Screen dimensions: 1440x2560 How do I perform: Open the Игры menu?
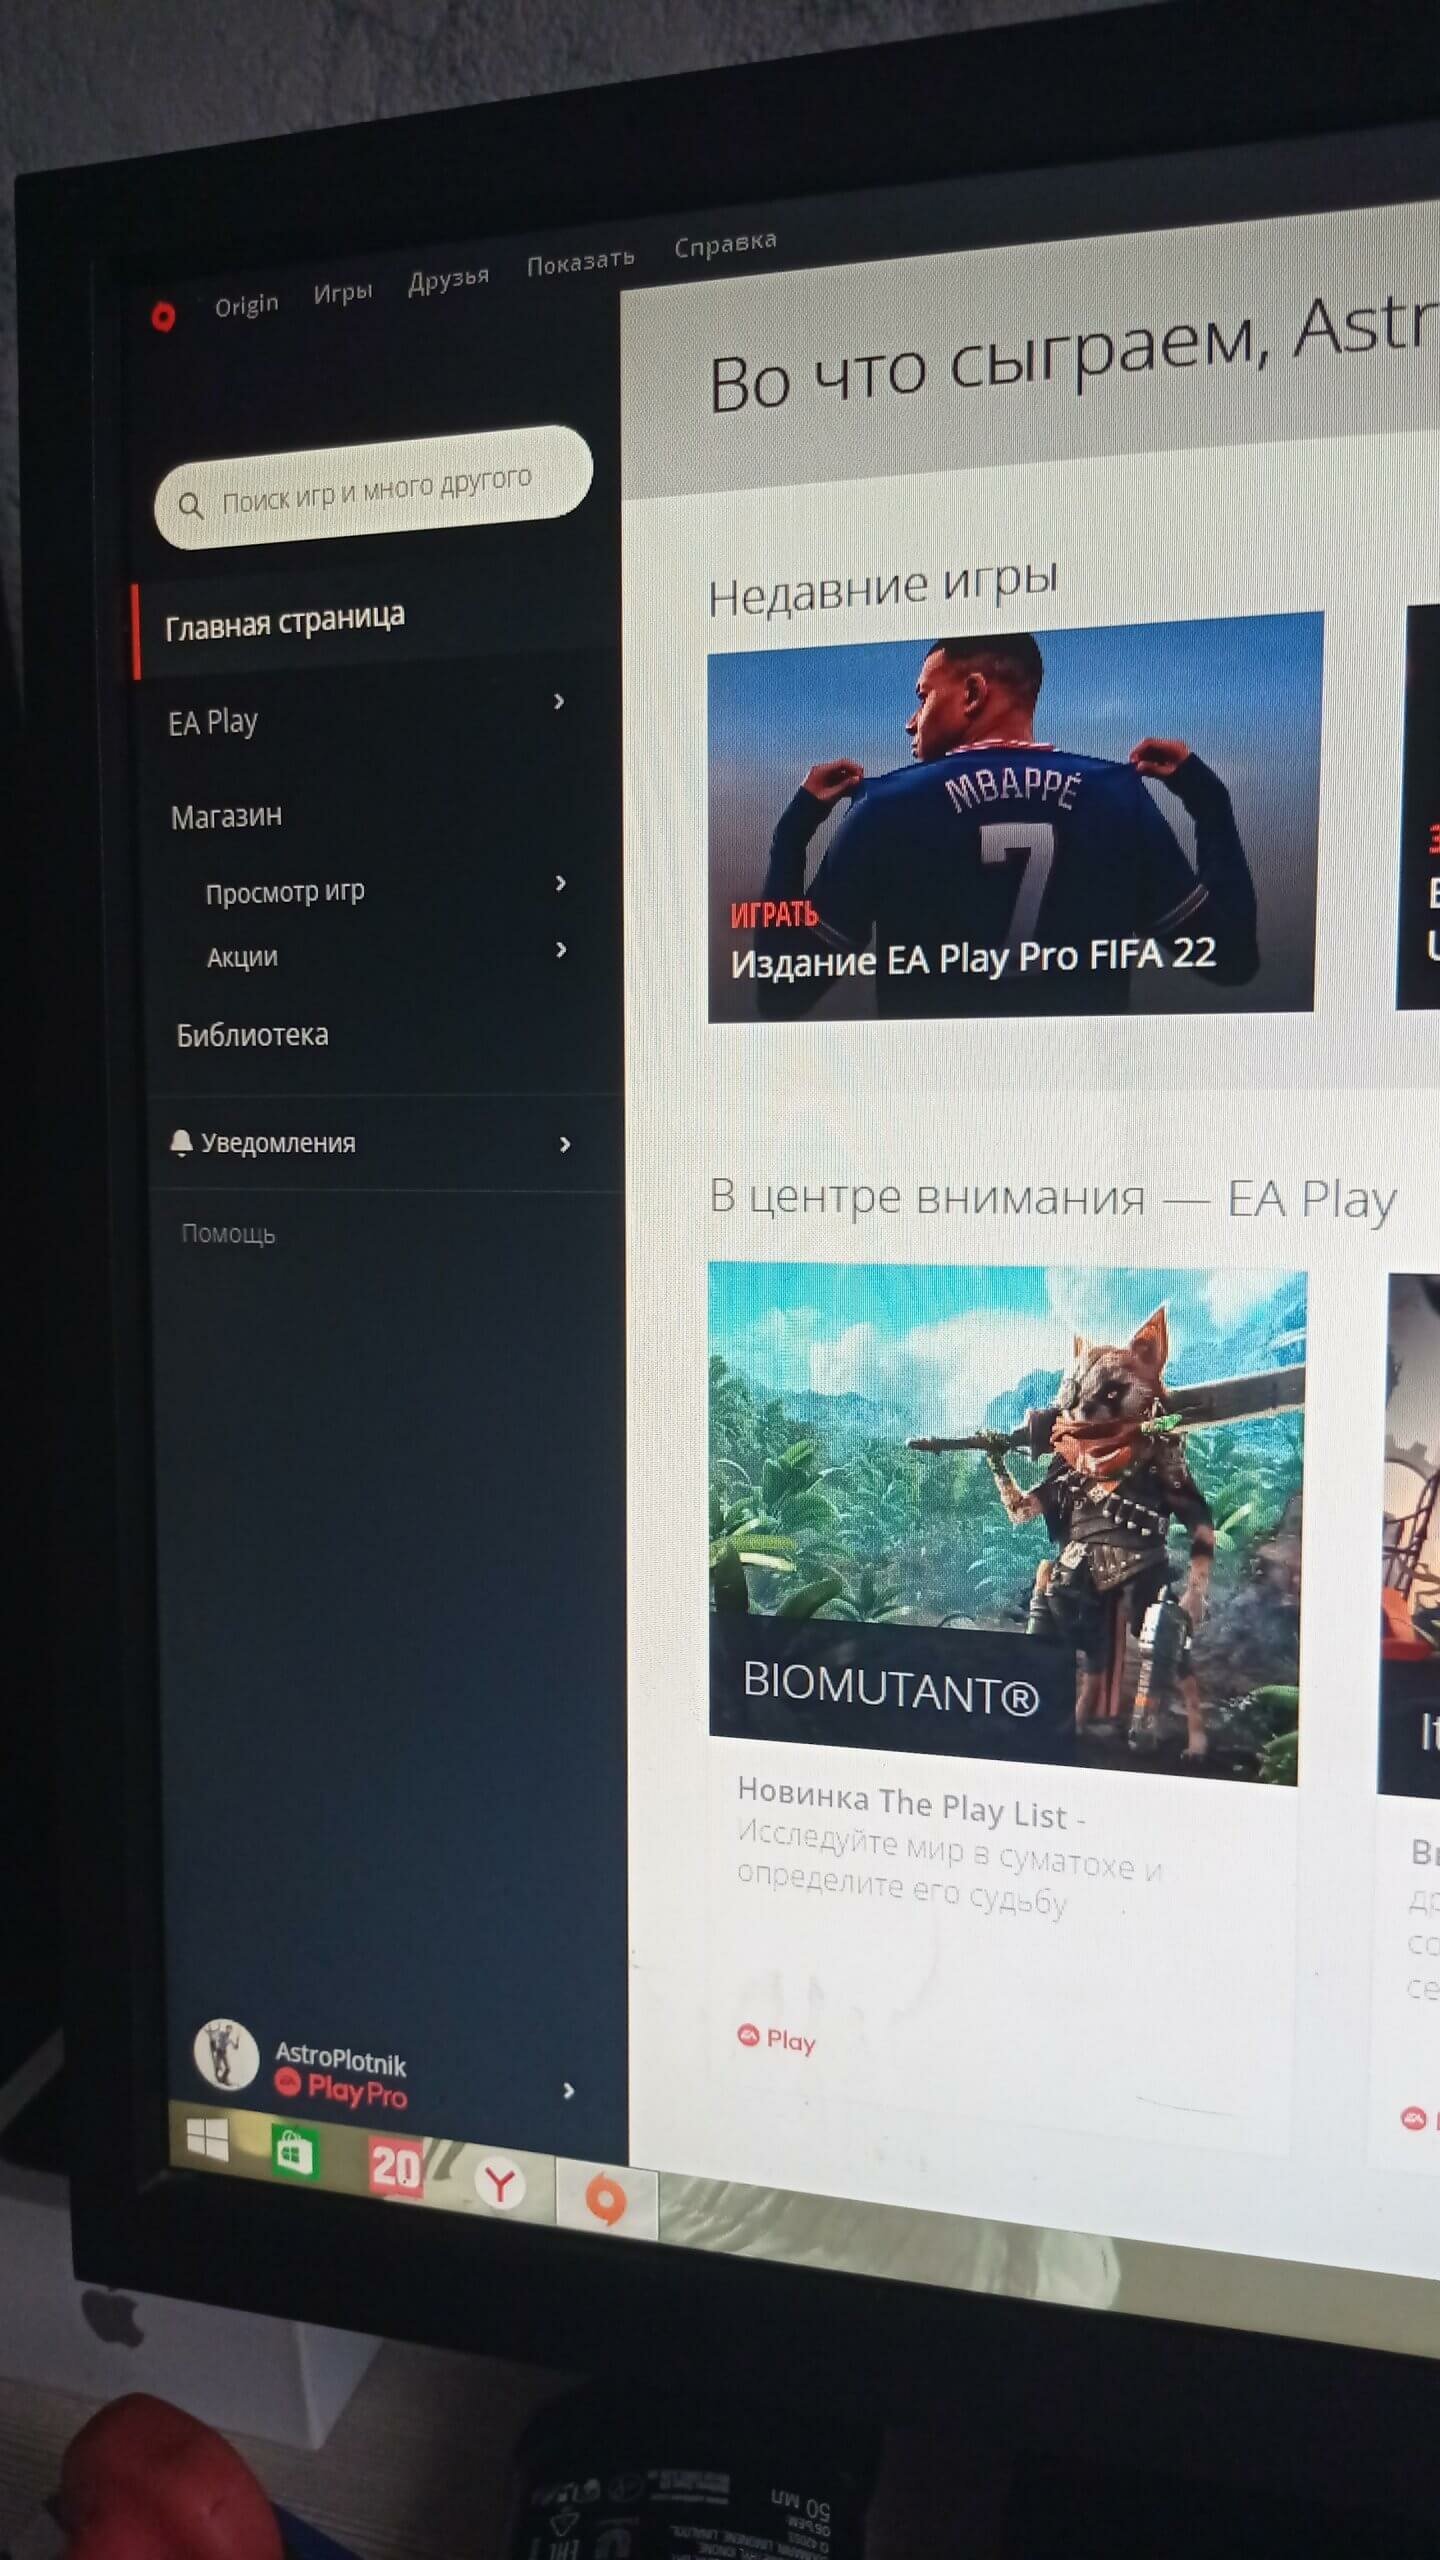click(x=342, y=292)
